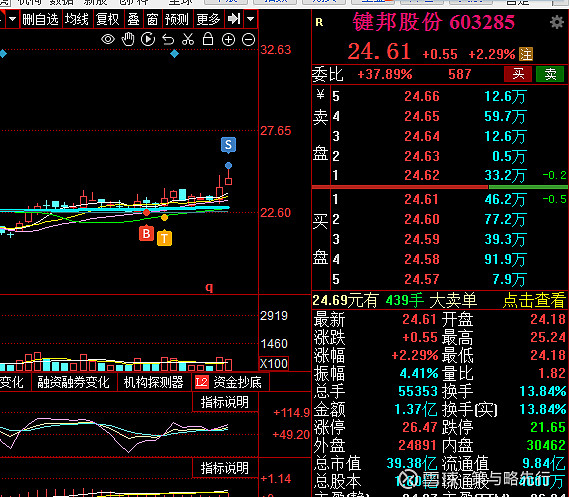Toggle the padlock lock icon
The image size is (569, 497).
point(208,39)
